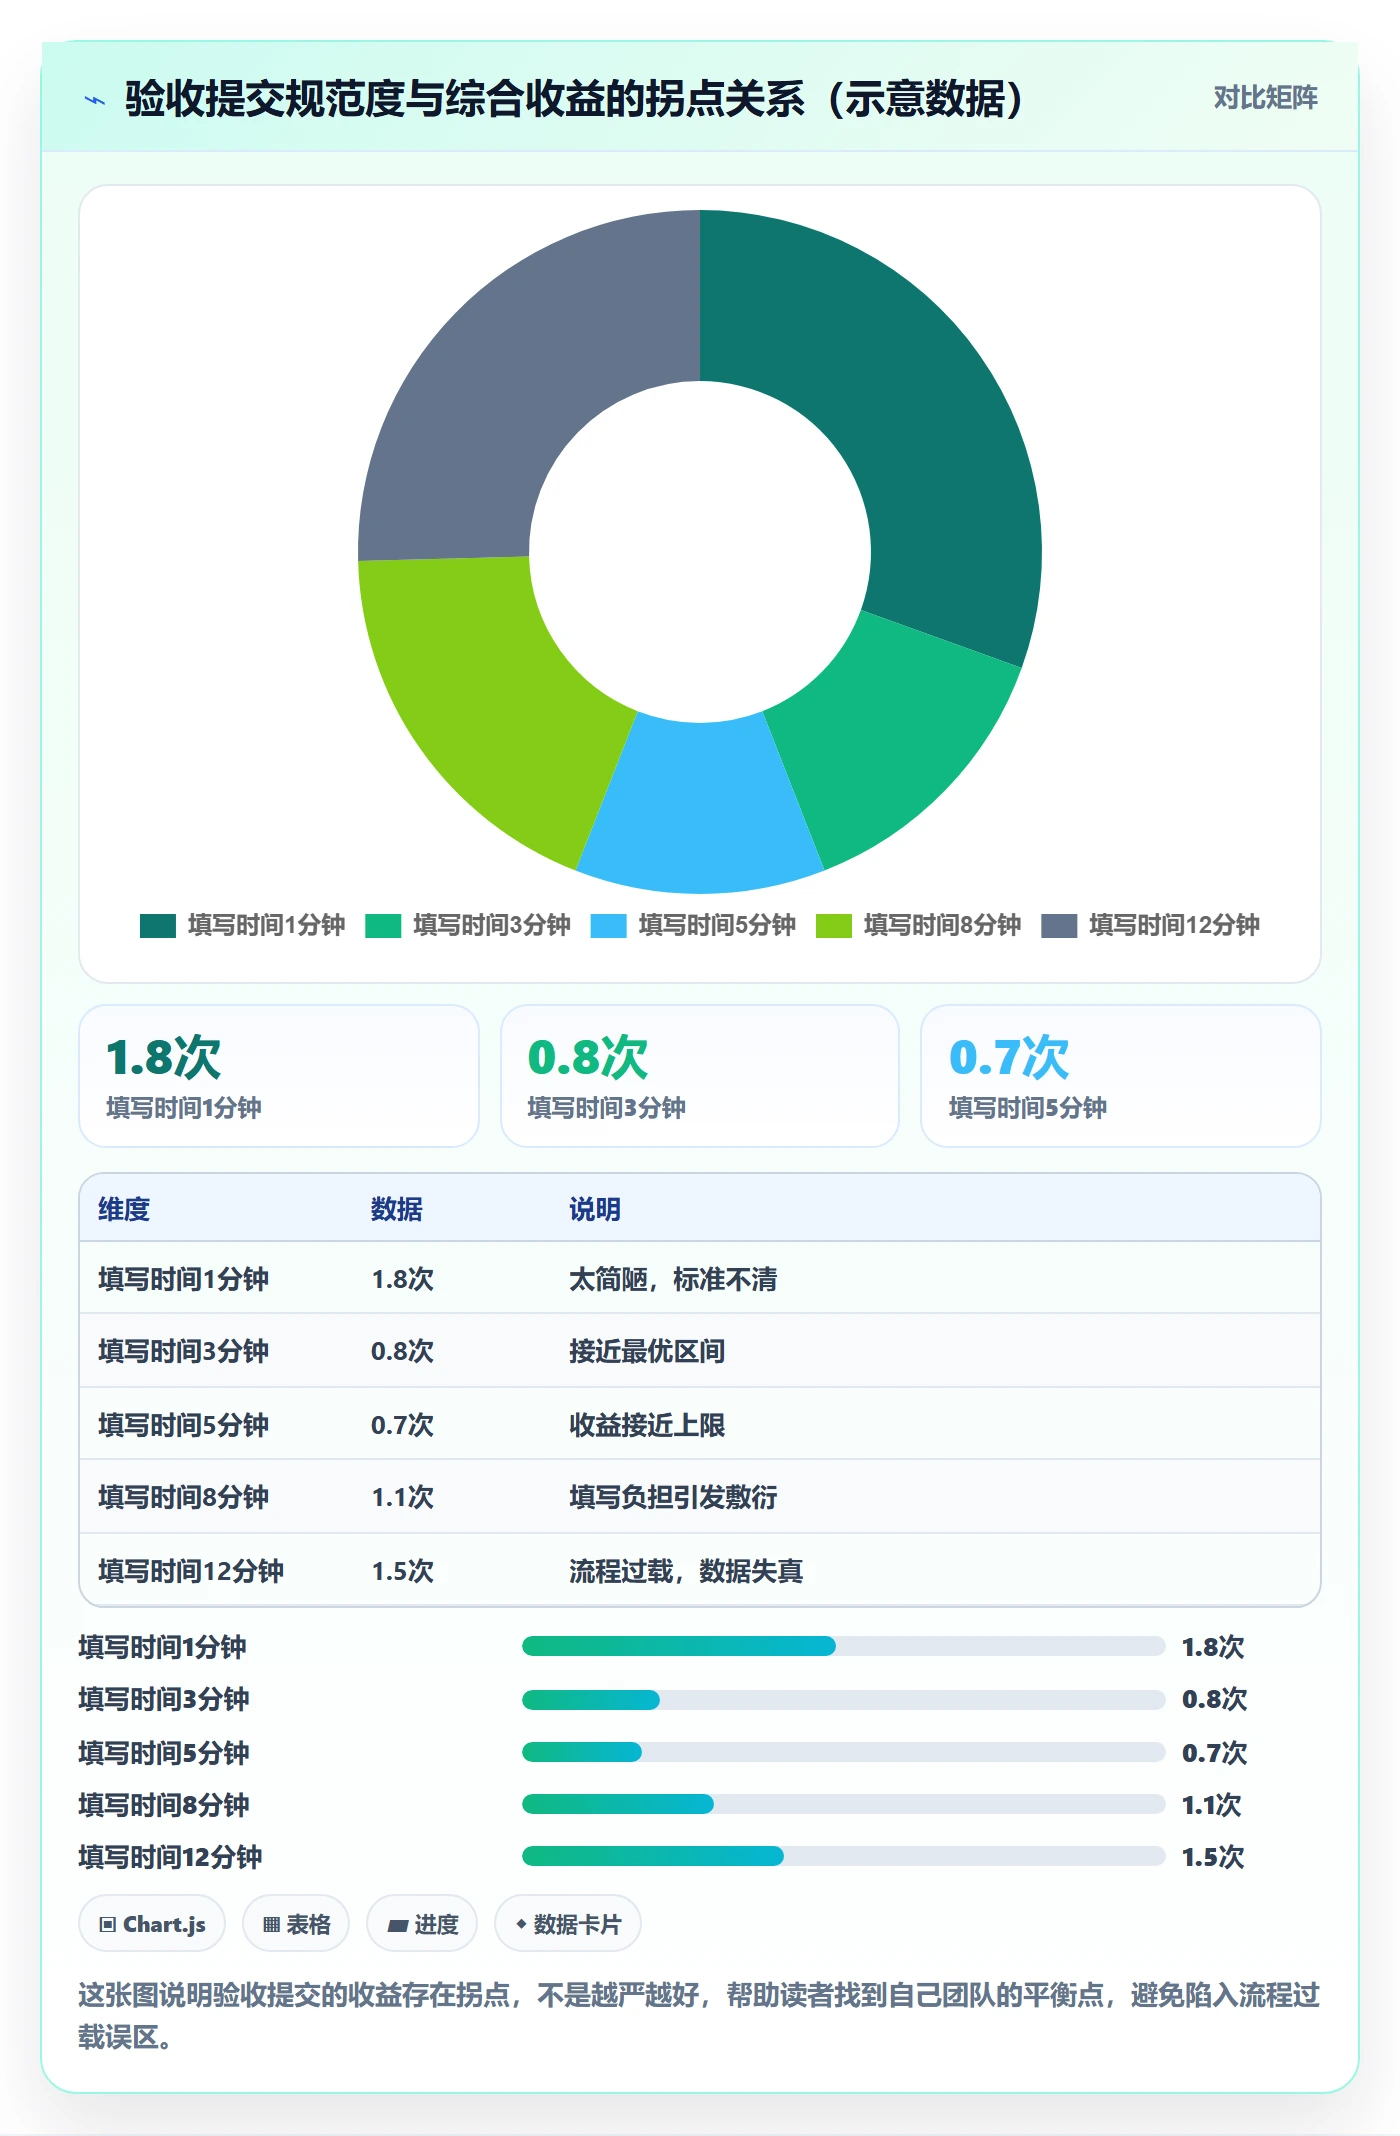Toggle legend swatch for 填写时间5分钟
This screenshot has height=2136, width=1400.
(608, 926)
